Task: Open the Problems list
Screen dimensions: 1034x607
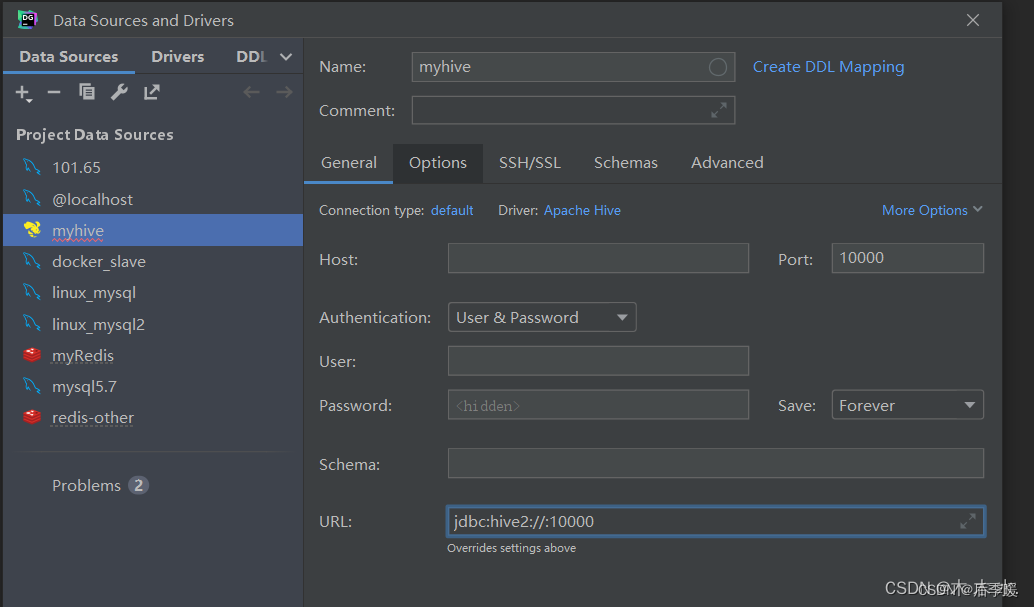Action: tap(100, 485)
